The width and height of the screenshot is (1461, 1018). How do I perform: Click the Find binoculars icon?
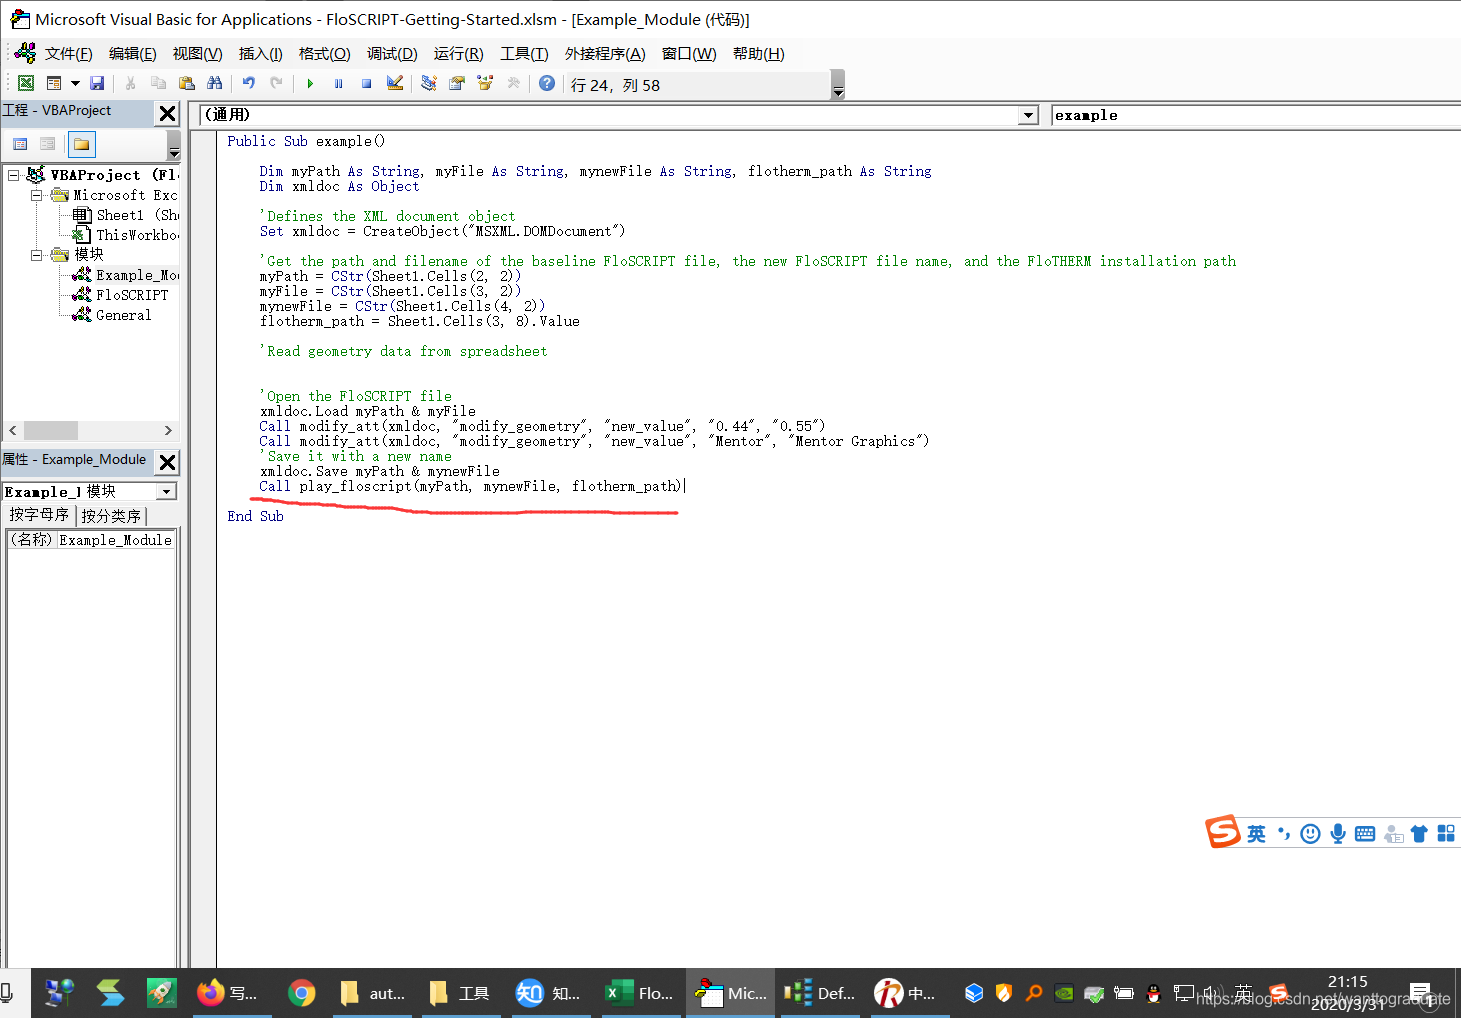click(x=214, y=84)
